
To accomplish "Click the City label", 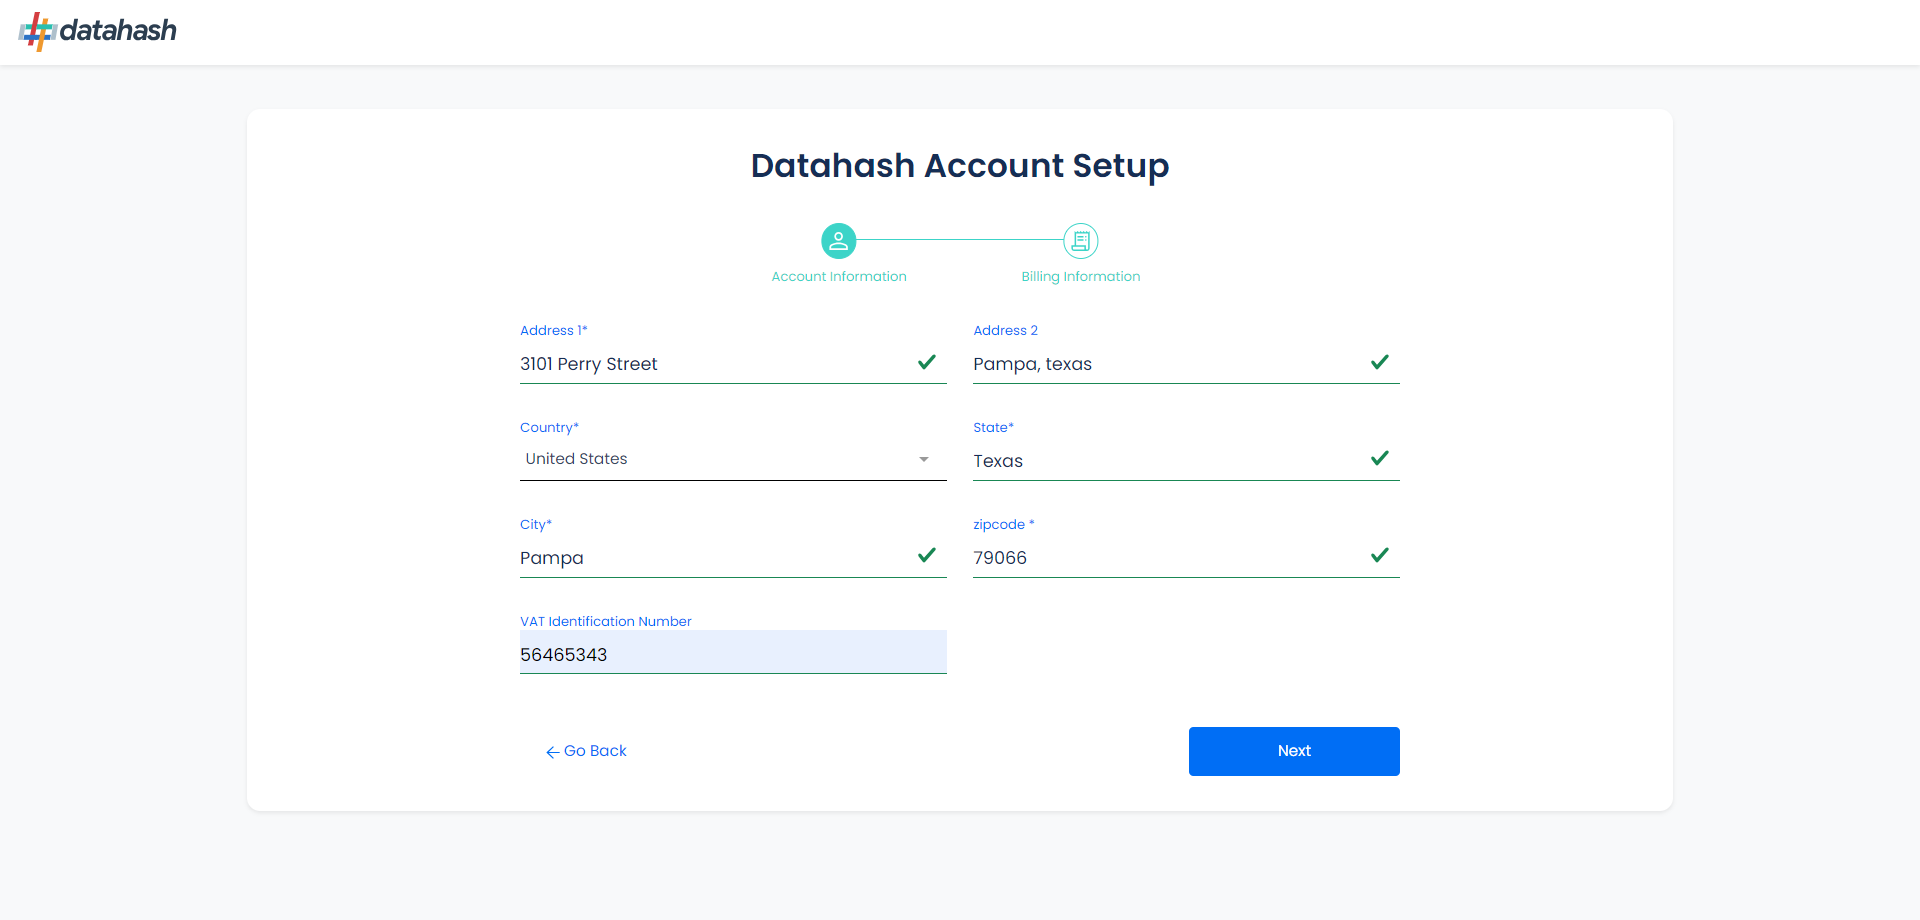I will [x=536, y=524].
